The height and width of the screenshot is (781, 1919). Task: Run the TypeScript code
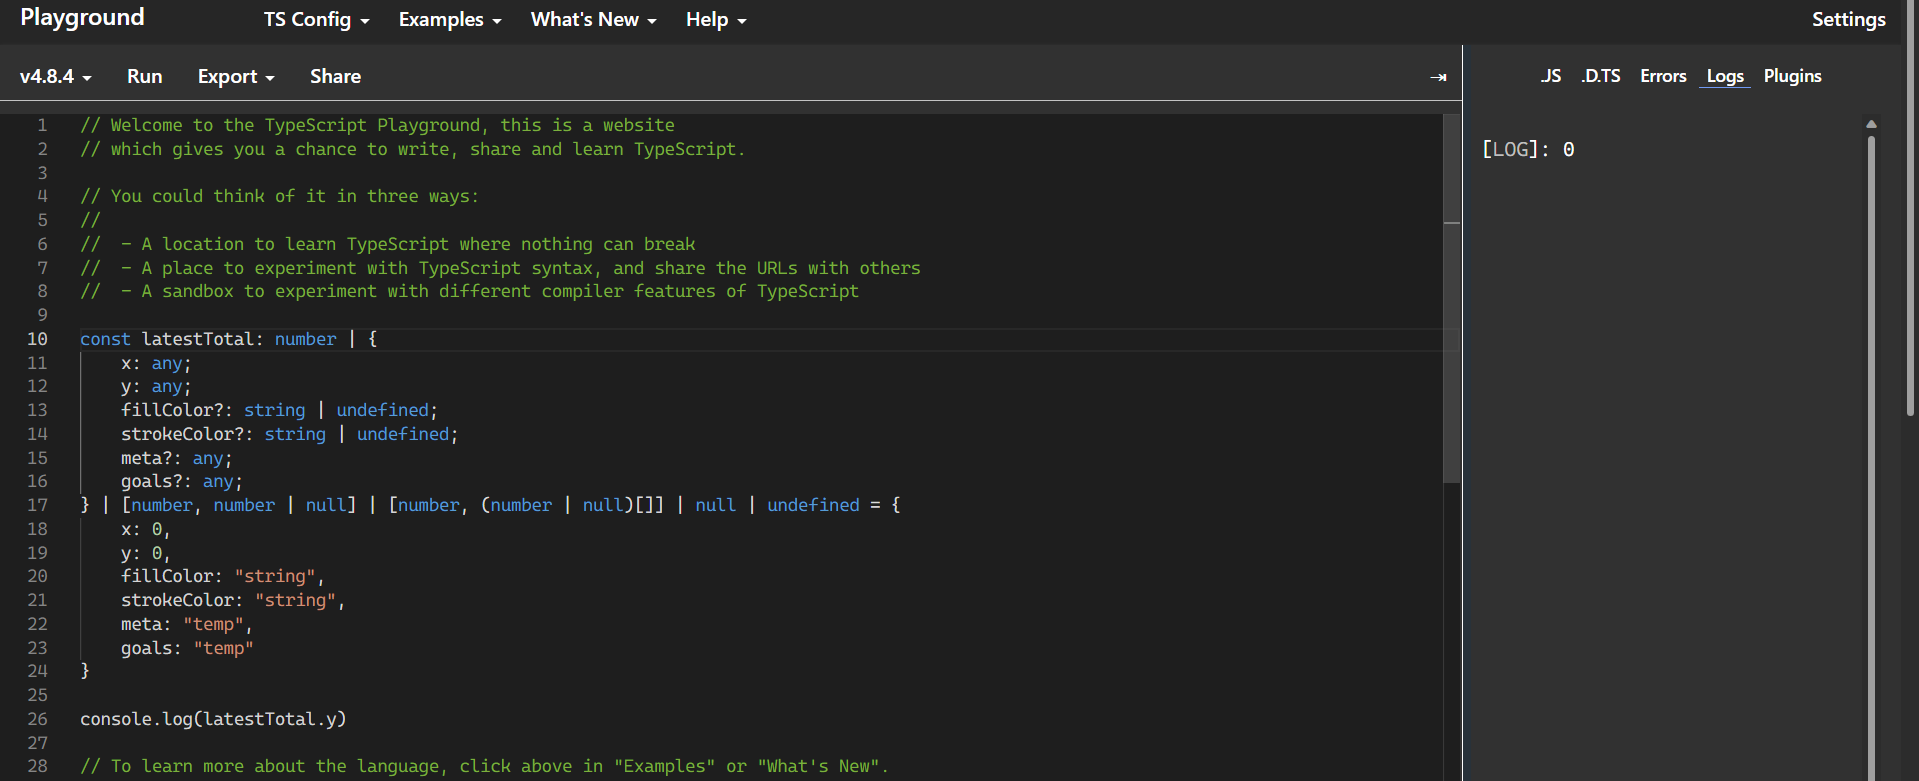(144, 77)
